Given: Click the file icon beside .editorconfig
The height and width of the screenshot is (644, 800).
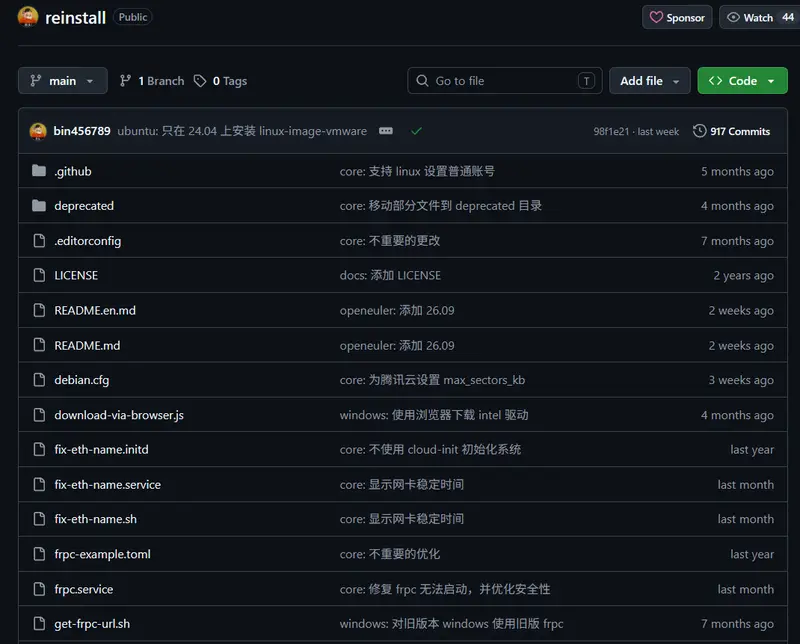Looking at the screenshot, I should pos(39,240).
